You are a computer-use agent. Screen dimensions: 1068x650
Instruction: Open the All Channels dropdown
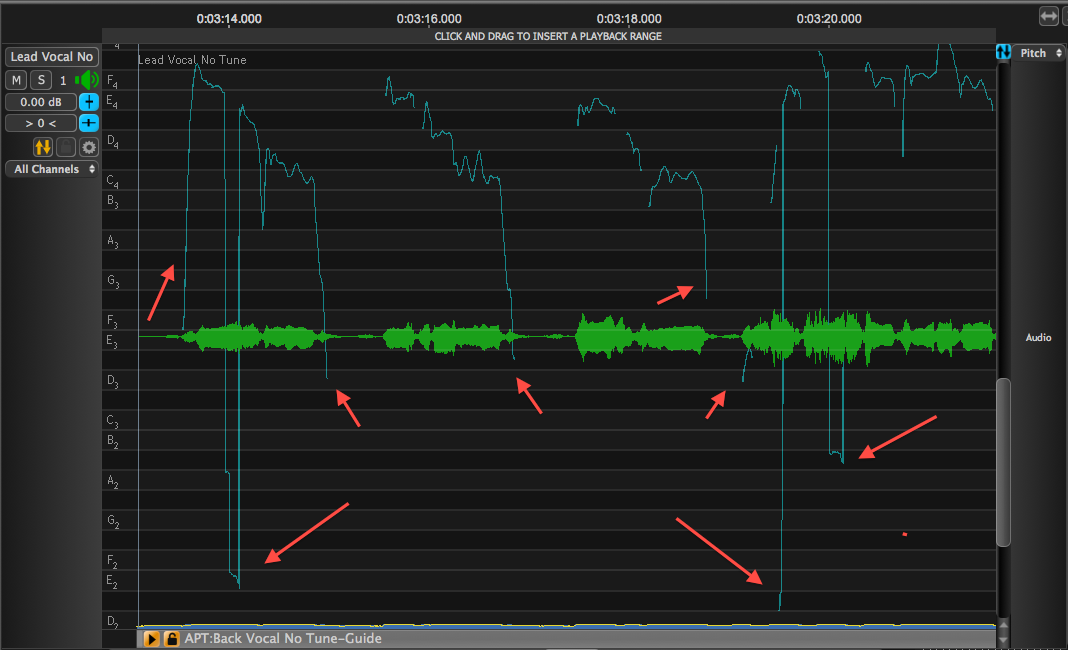52,169
